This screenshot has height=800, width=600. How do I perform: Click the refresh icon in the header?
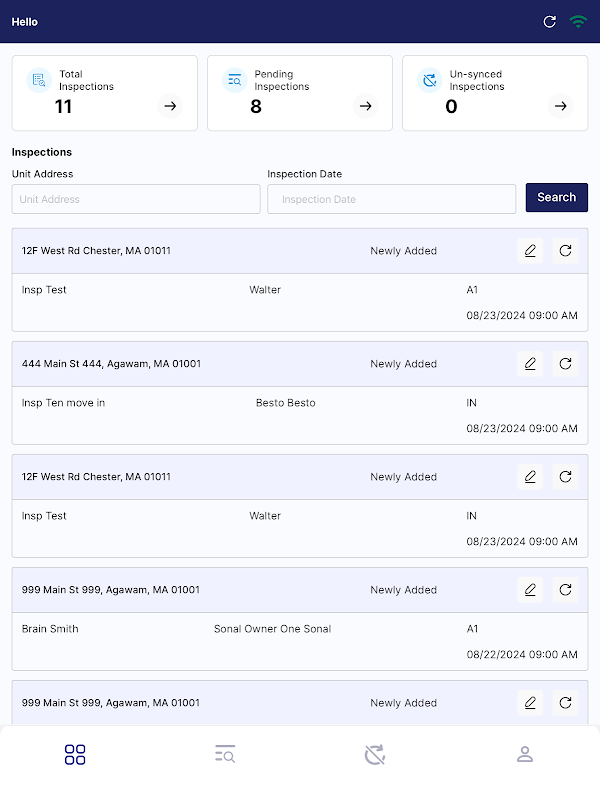click(549, 21)
